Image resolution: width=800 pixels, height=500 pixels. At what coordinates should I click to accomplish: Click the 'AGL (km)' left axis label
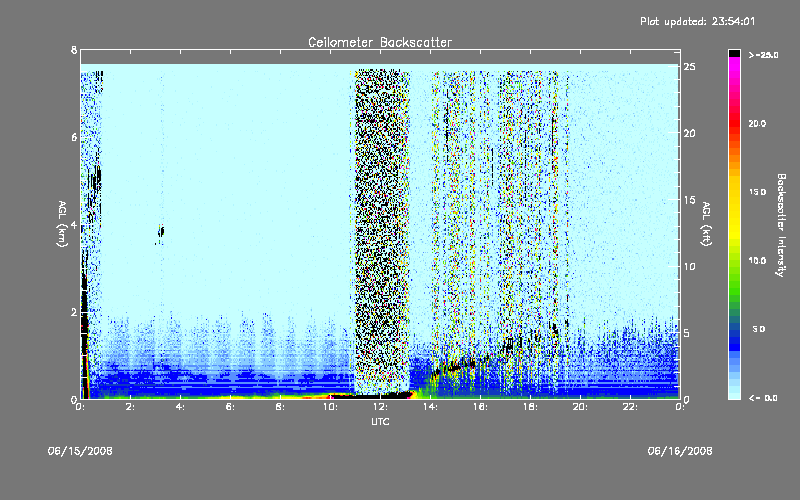[x=62, y=224]
